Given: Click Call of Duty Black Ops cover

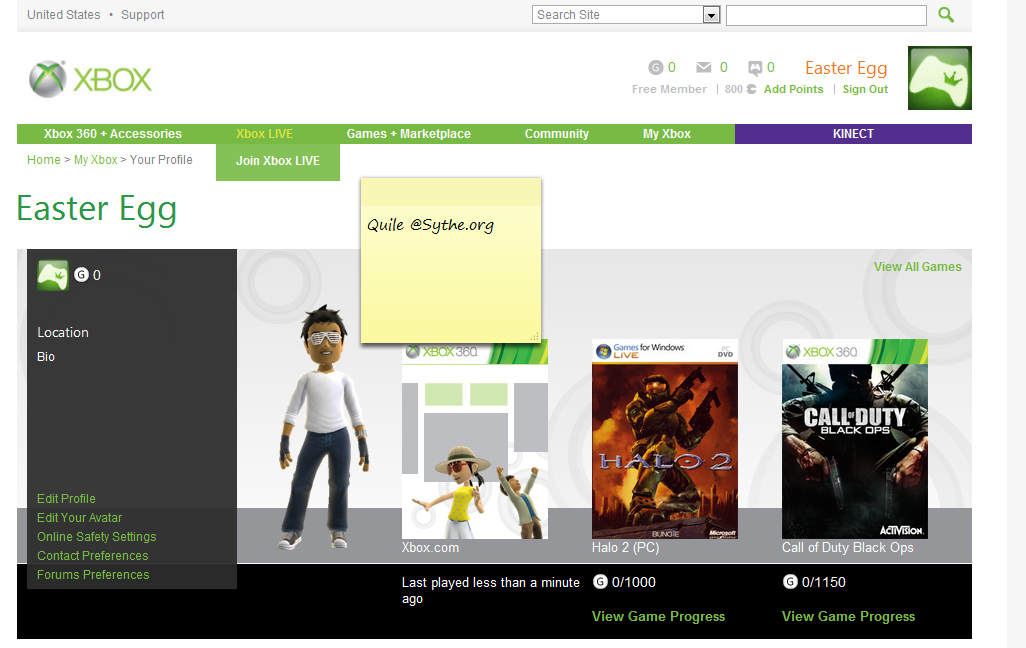Looking at the screenshot, I should click(855, 439).
